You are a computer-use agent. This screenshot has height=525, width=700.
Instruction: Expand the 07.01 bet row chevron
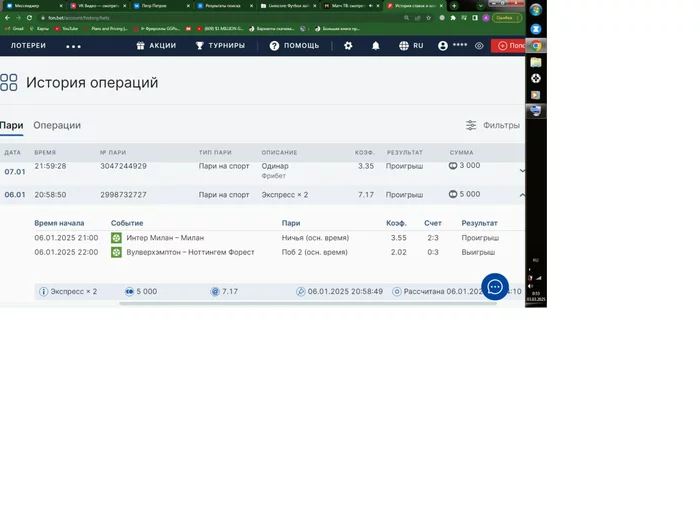(522, 171)
